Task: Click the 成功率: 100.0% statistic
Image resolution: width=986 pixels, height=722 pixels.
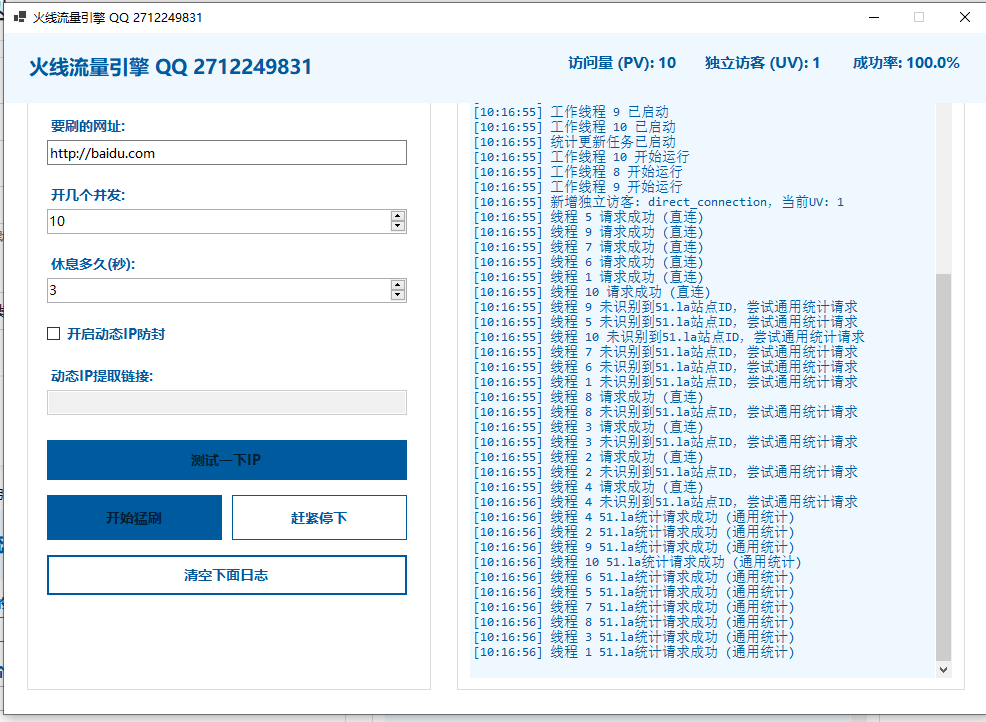Action: 906,63
